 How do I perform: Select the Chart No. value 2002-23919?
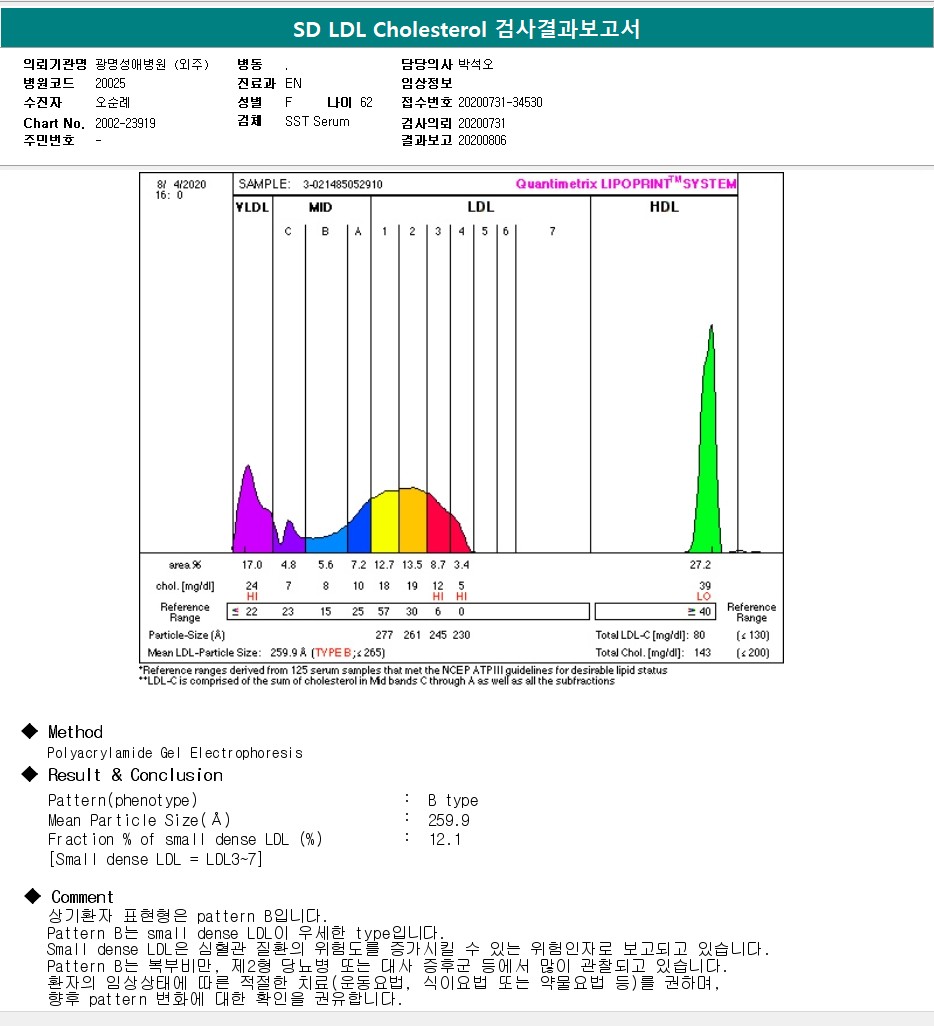click(125, 123)
